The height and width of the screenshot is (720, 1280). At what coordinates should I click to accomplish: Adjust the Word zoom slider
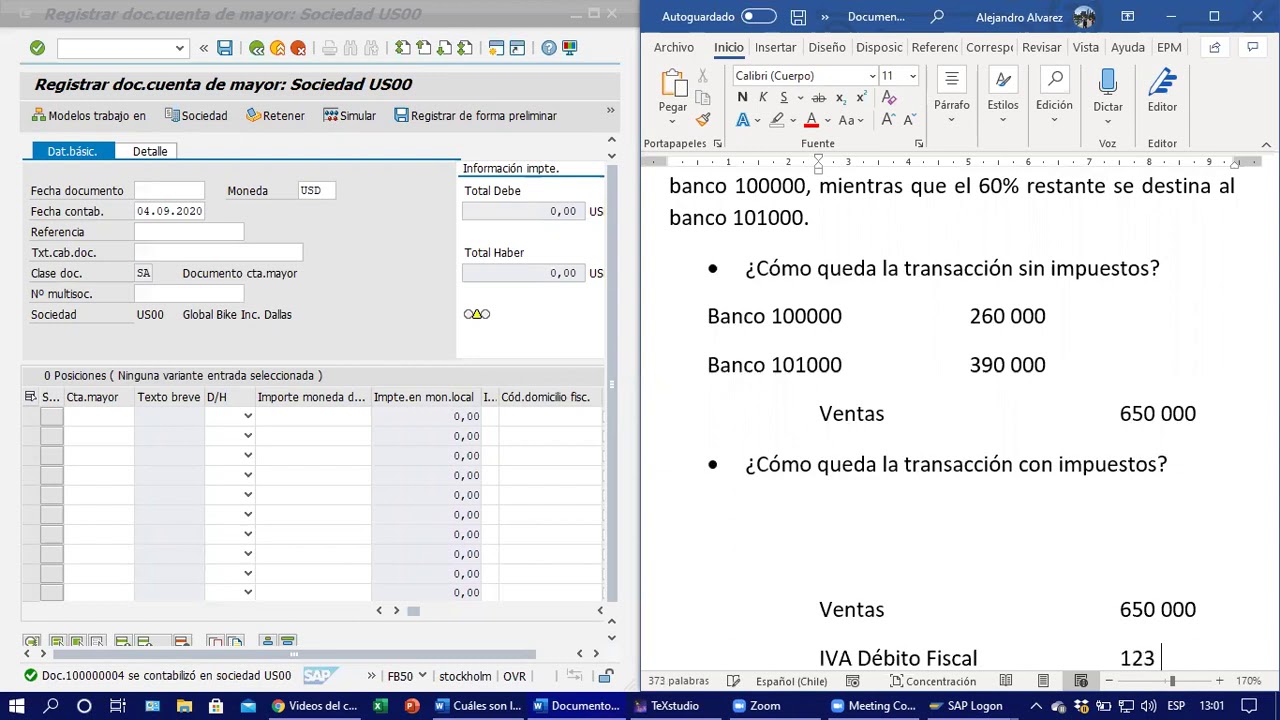(x=1172, y=681)
